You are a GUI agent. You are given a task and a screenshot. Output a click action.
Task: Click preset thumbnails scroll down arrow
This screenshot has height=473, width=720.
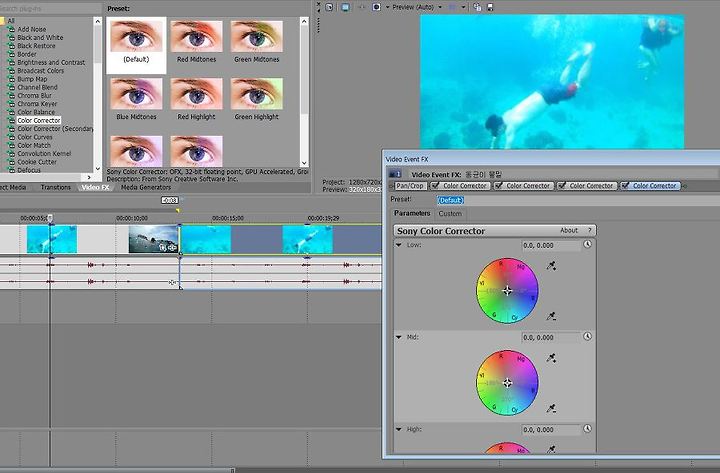click(x=304, y=163)
